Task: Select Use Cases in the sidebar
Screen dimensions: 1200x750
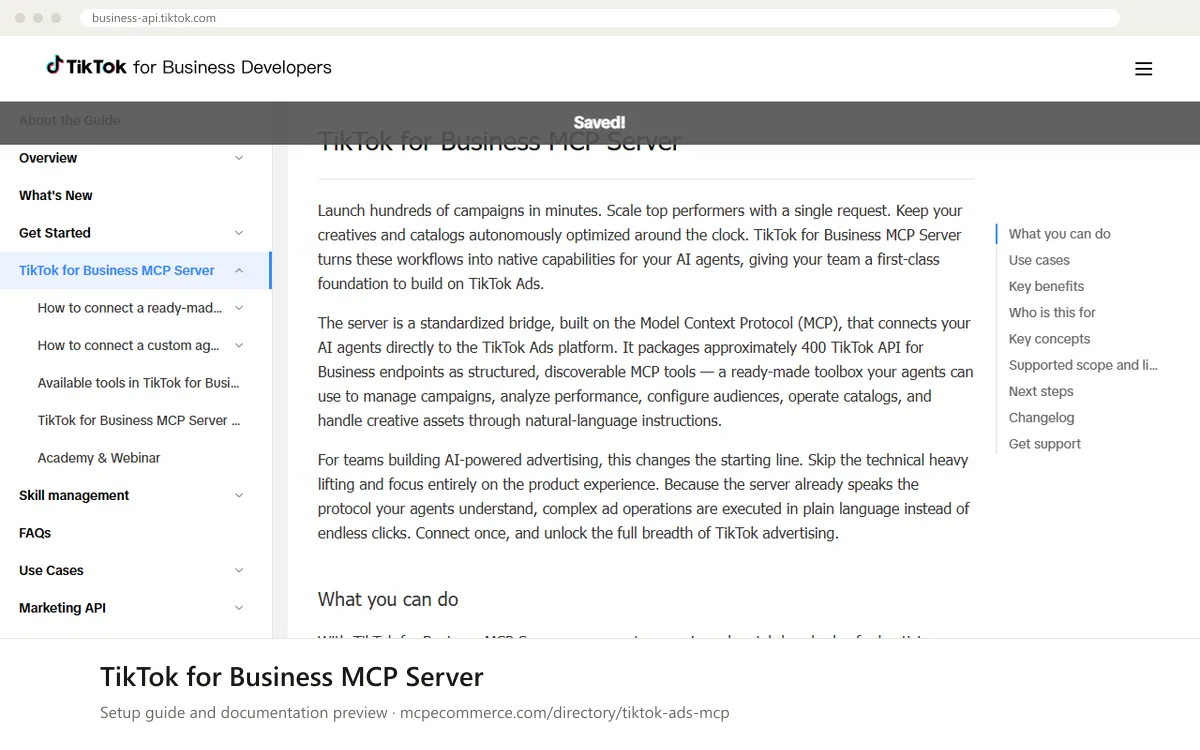Action: point(51,570)
